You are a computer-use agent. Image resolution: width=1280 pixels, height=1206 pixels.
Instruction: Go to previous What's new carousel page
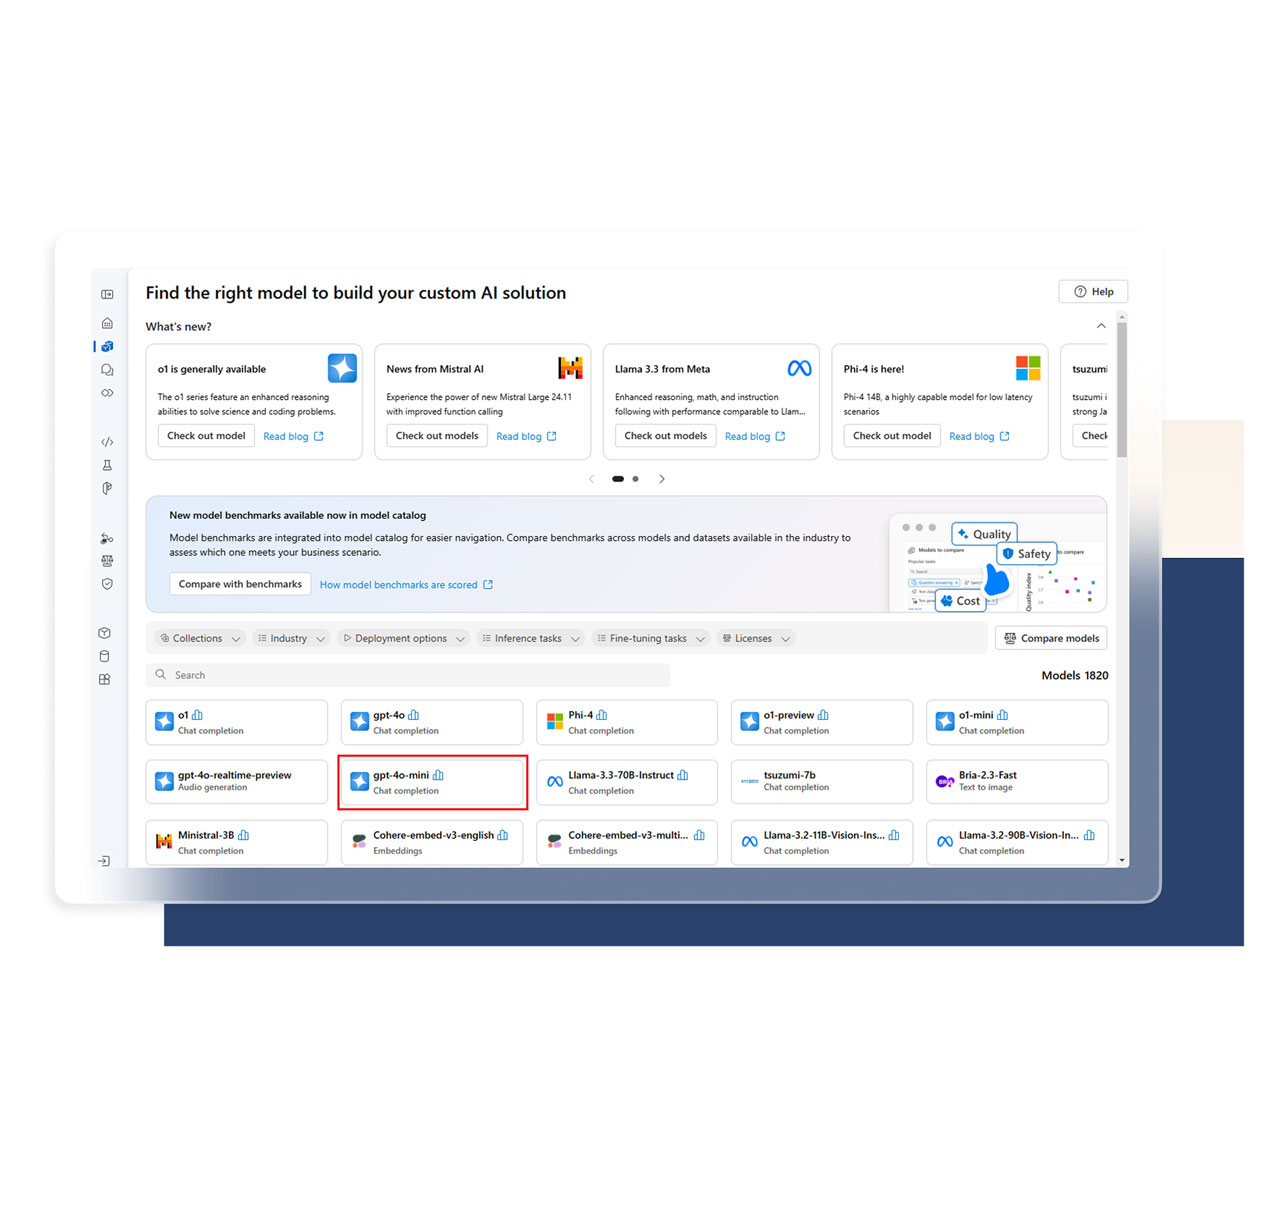point(592,479)
